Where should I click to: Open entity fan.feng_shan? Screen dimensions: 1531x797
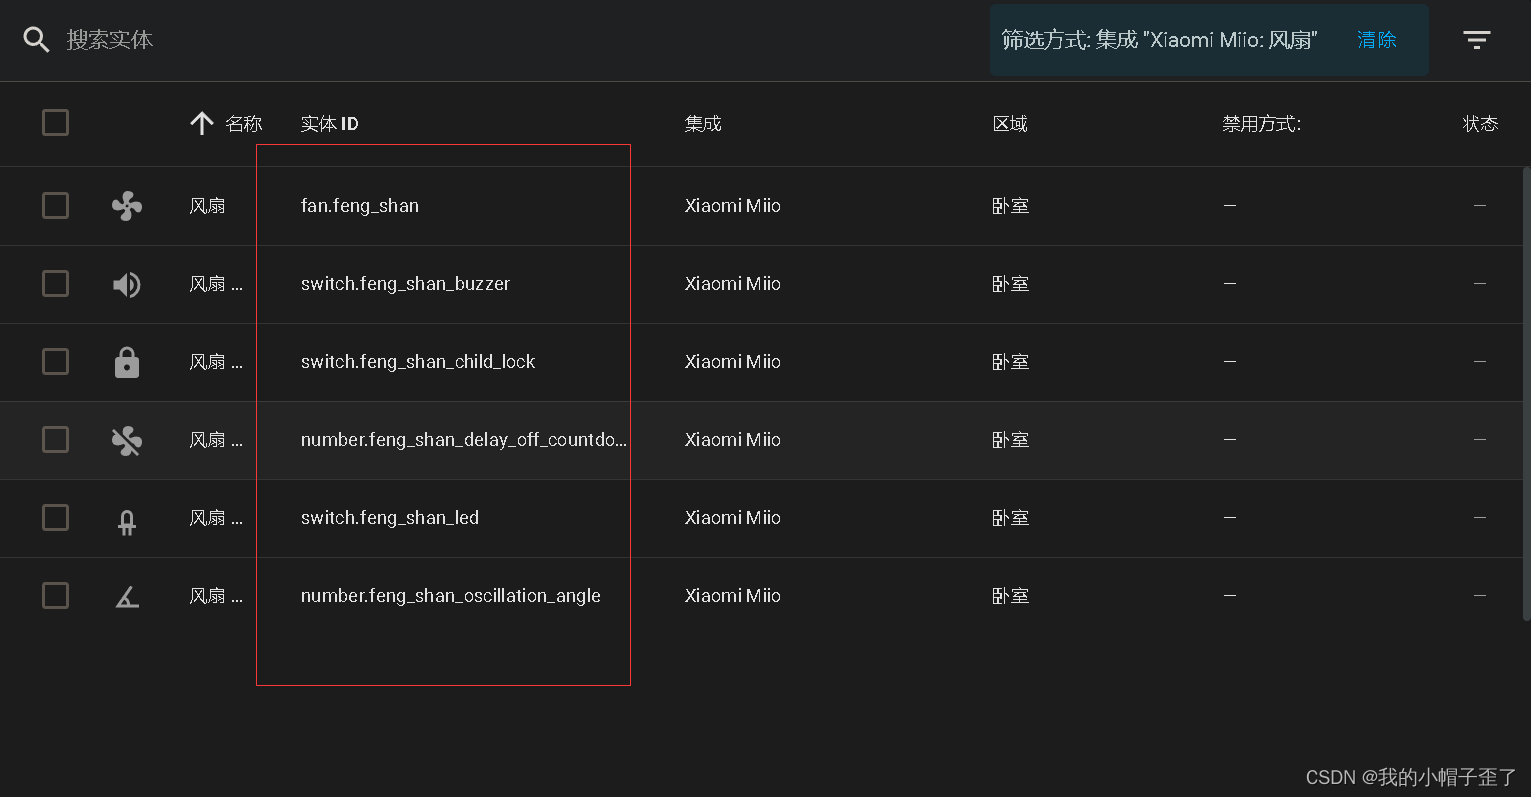360,206
